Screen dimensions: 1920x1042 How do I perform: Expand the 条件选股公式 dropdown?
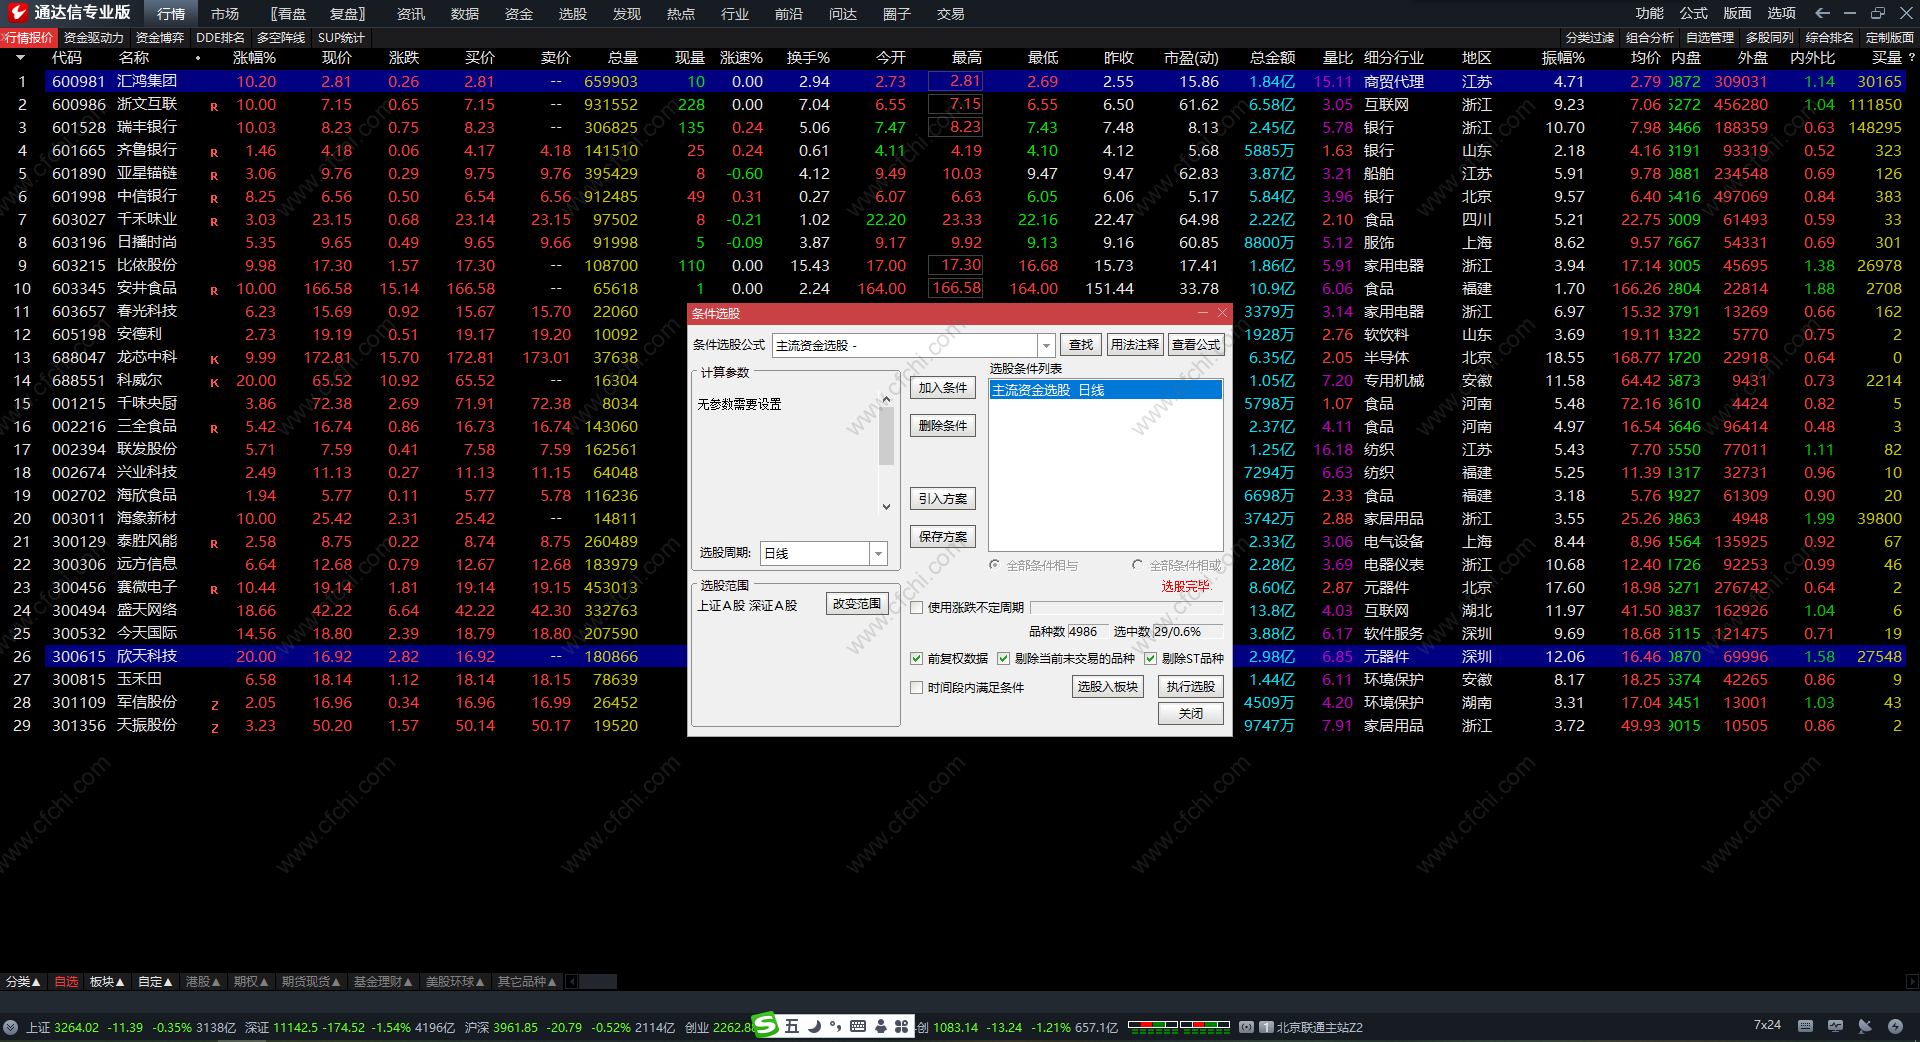1046,345
